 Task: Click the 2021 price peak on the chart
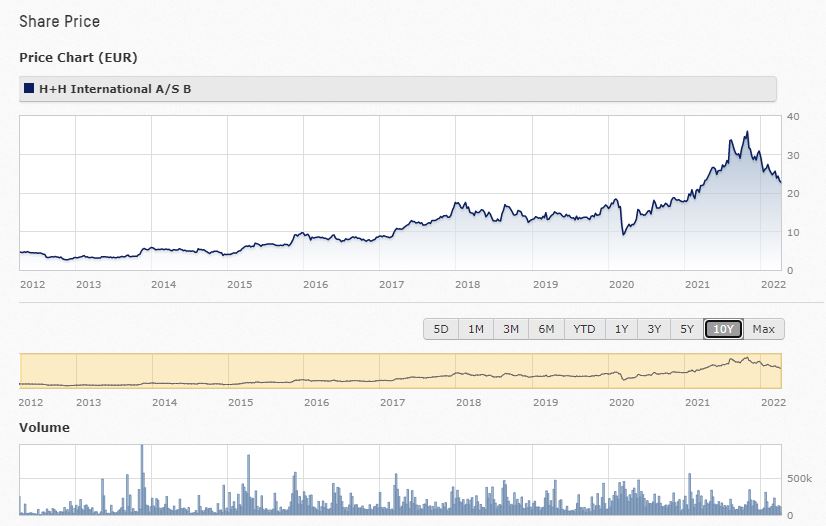click(x=746, y=132)
